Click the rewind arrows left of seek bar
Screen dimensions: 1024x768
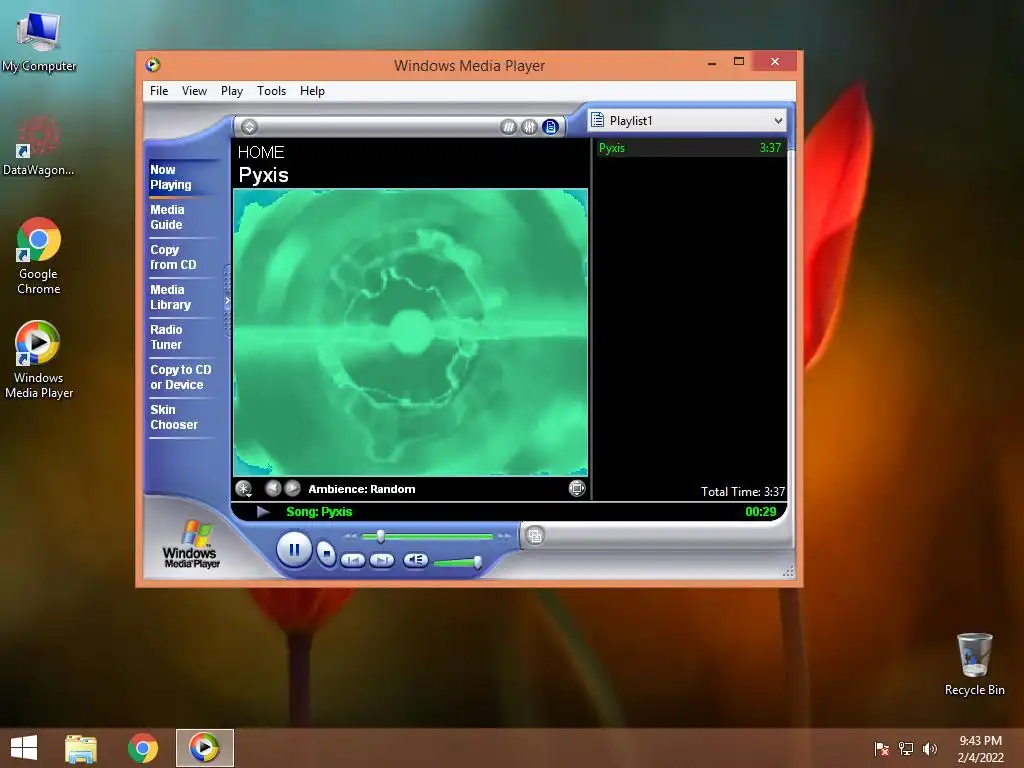[x=351, y=536]
